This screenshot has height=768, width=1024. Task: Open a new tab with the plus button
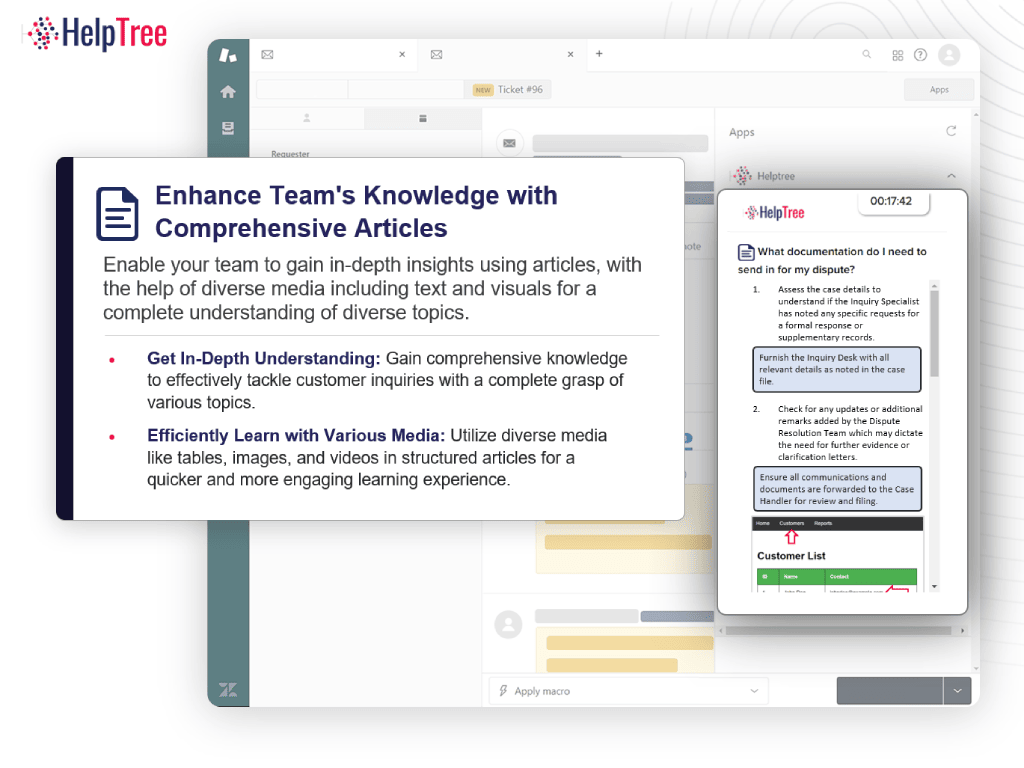(x=598, y=55)
